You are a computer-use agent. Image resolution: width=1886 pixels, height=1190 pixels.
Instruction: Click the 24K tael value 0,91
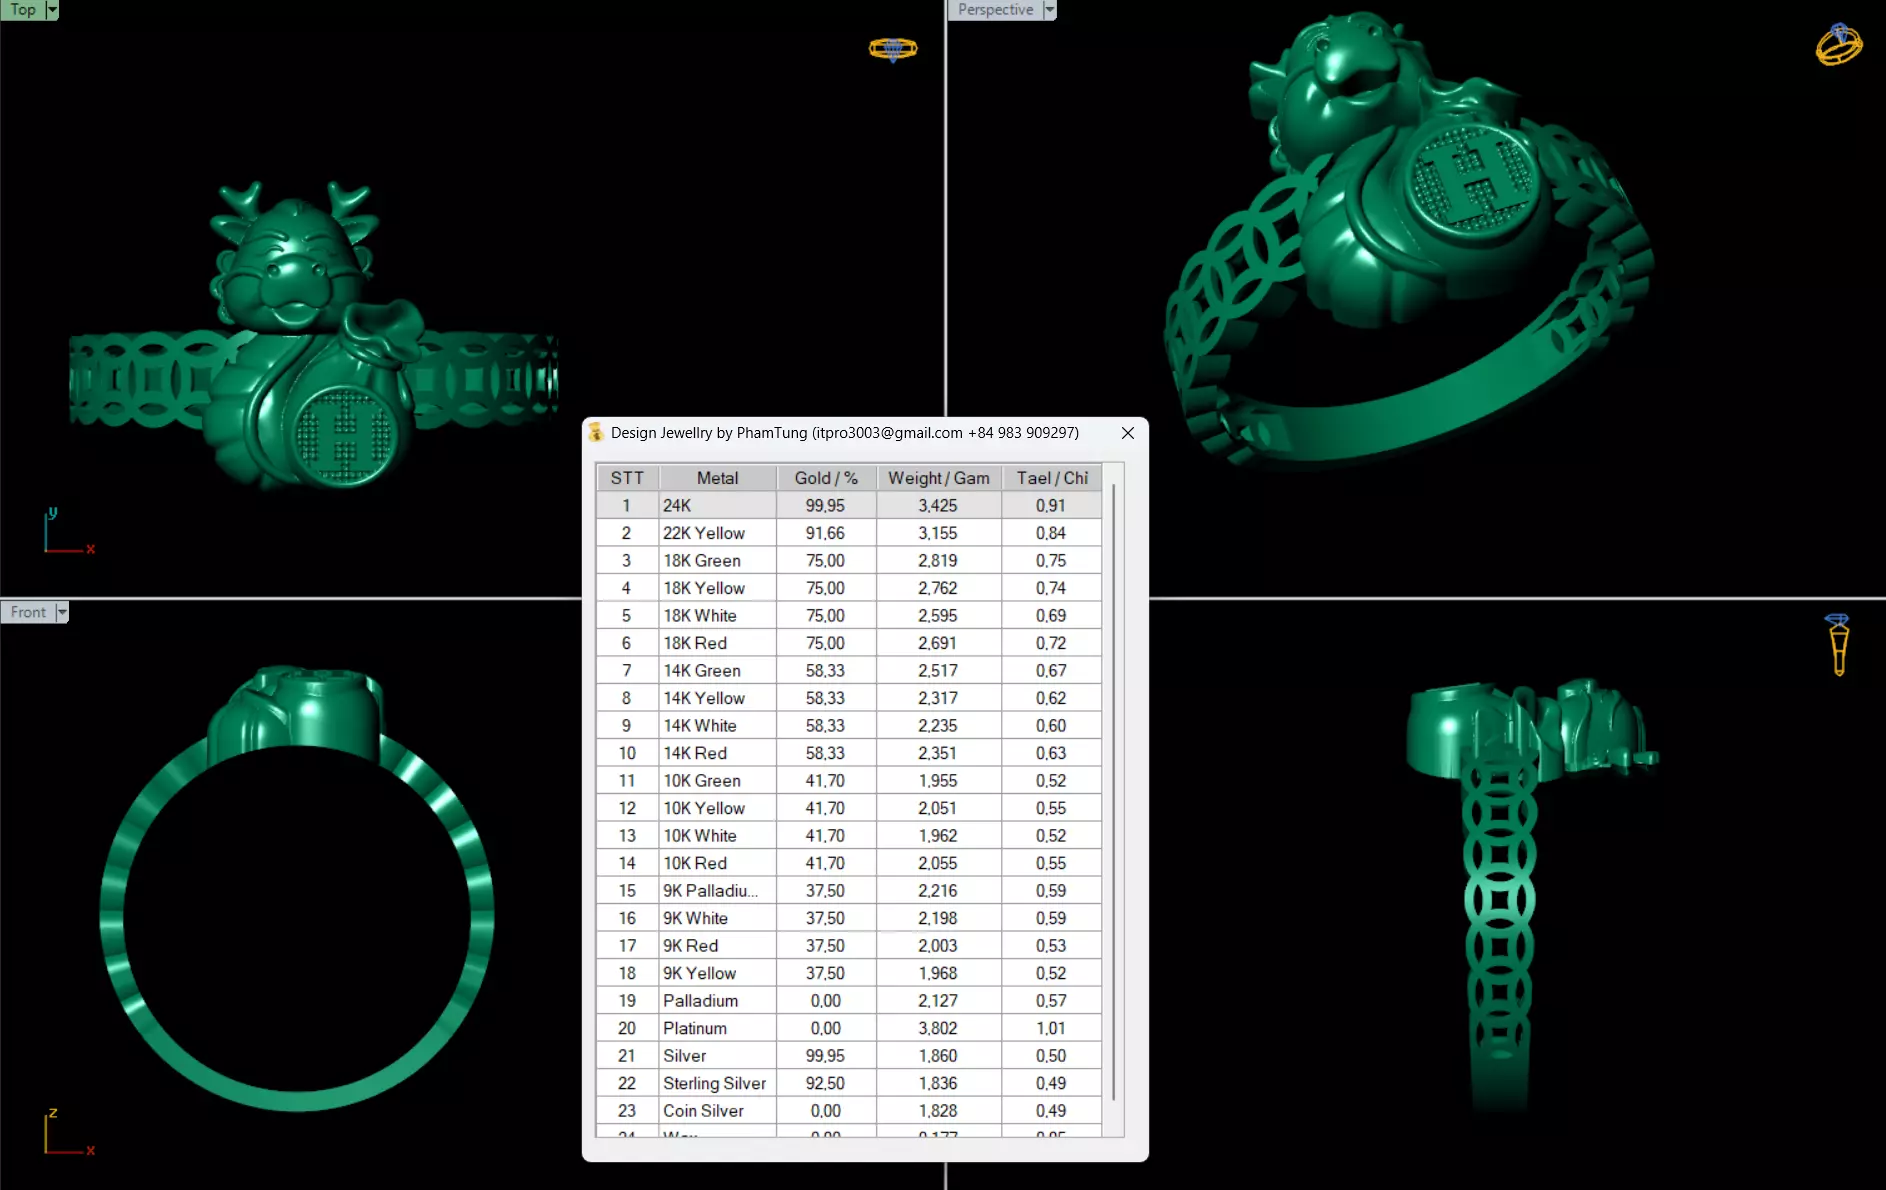[x=1051, y=506]
